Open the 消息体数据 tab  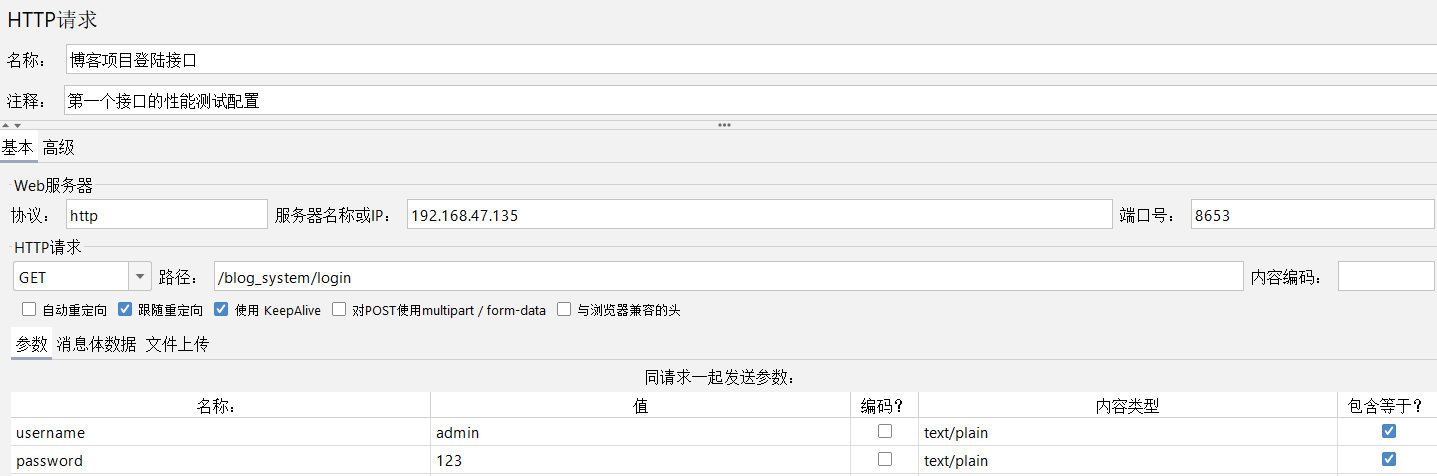click(x=96, y=344)
